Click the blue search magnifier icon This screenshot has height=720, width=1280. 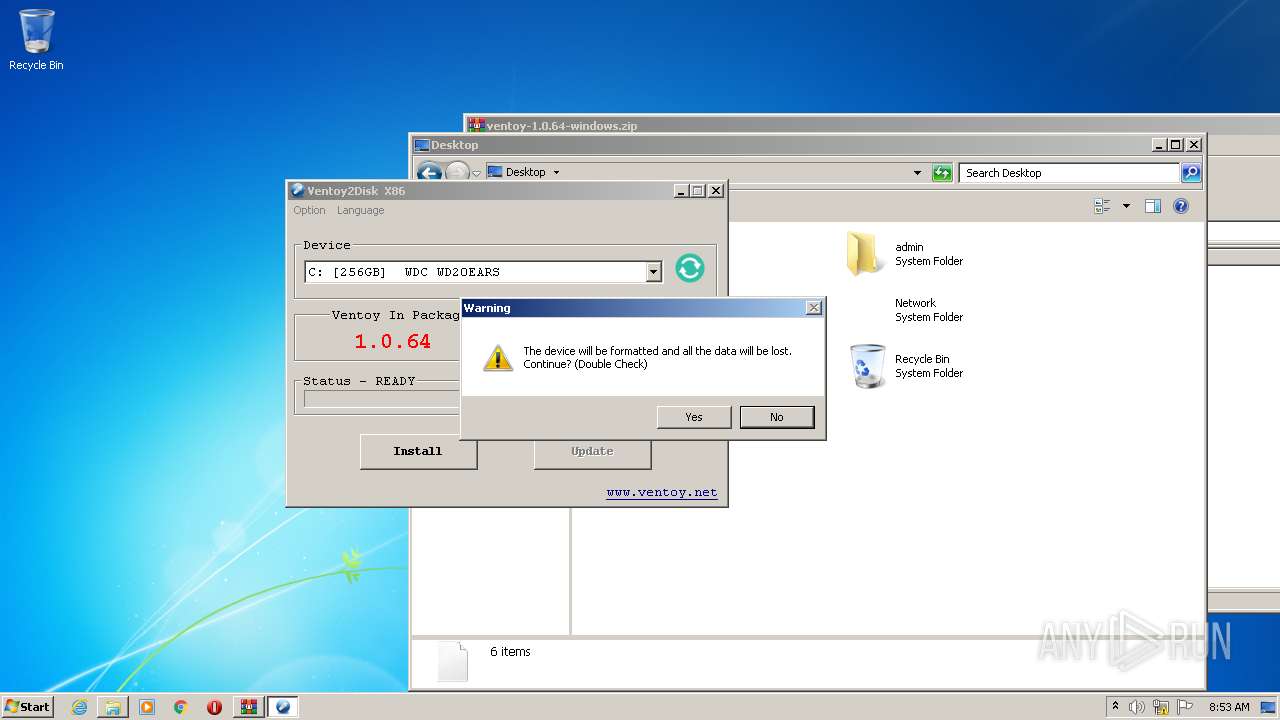click(x=1190, y=173)
